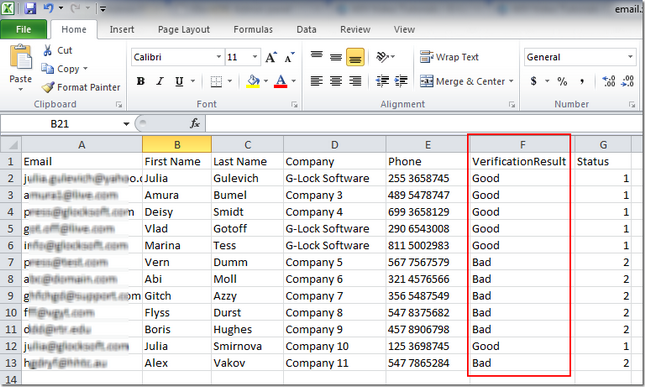This screenshot has width=645, height=387.
Task: Click the Orientation text-angle icon
Action: [x=383, y=57]
